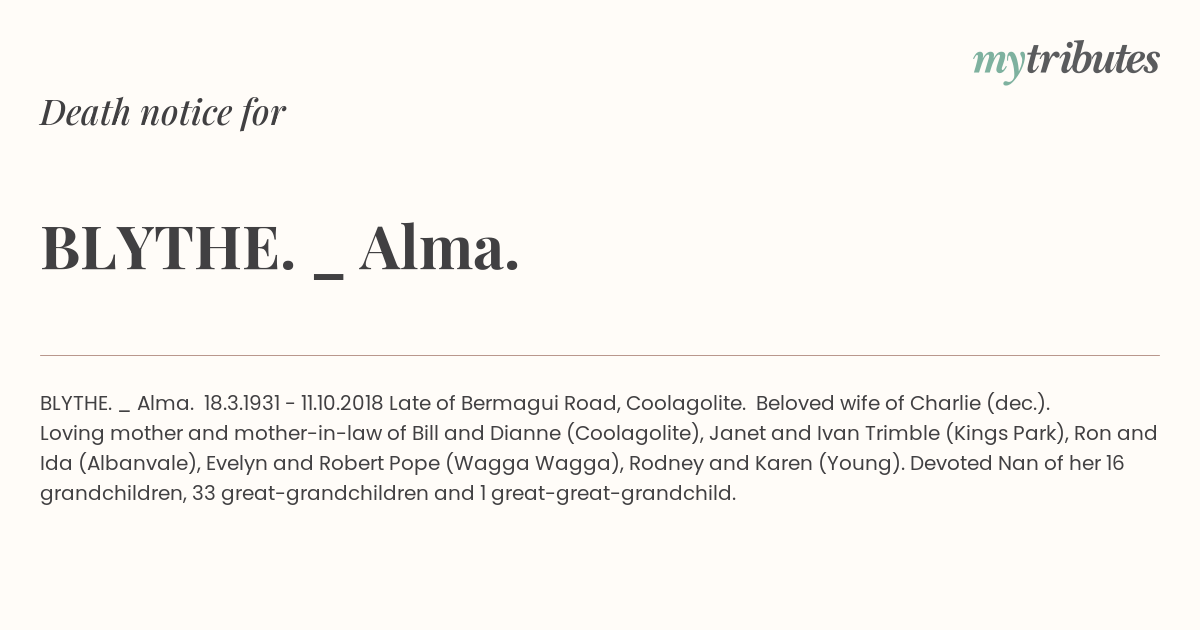1200x630 pixels.
Task: Click the dates "18.3.1931 - 11.10.2018"
Action: tap(293, 403)
